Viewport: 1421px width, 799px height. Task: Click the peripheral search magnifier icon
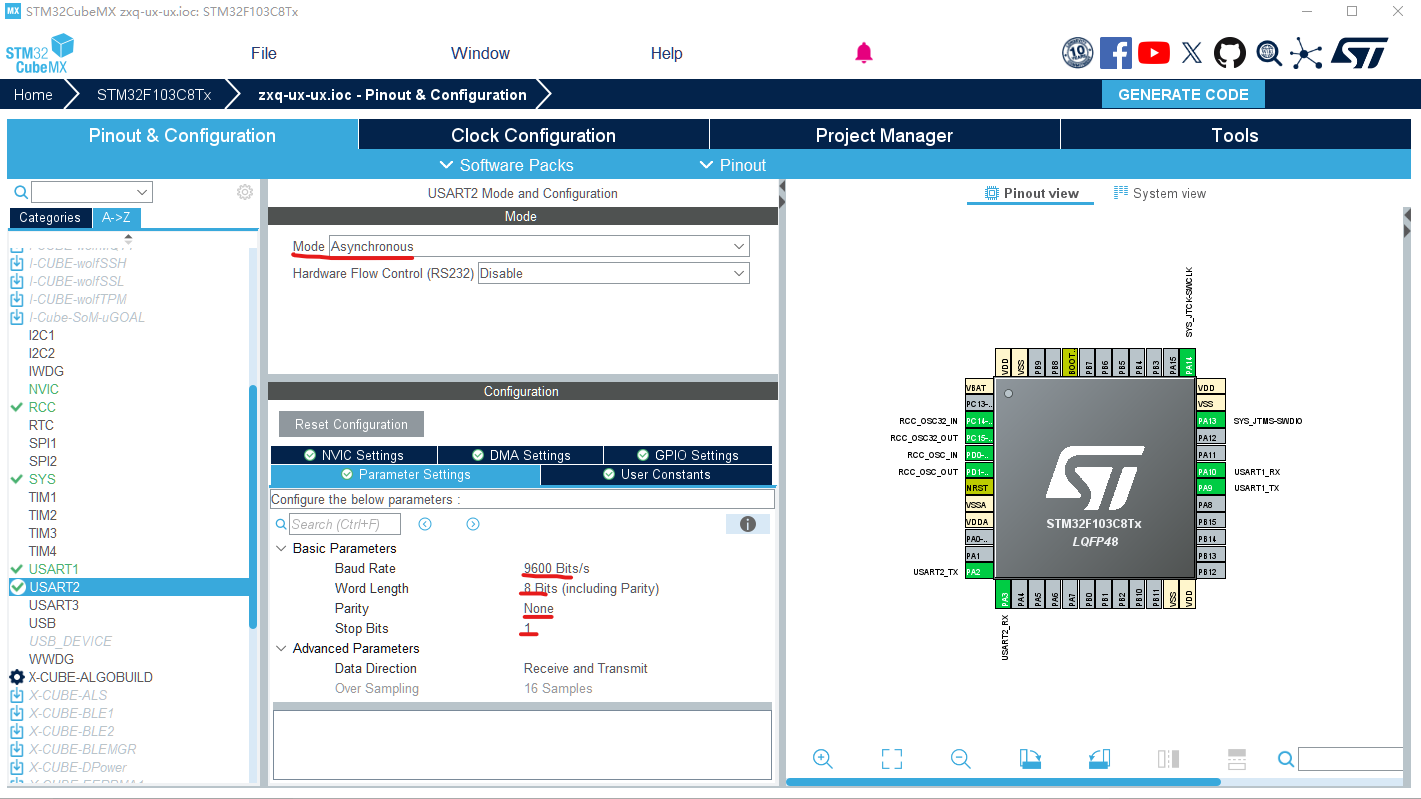point(20,192)
